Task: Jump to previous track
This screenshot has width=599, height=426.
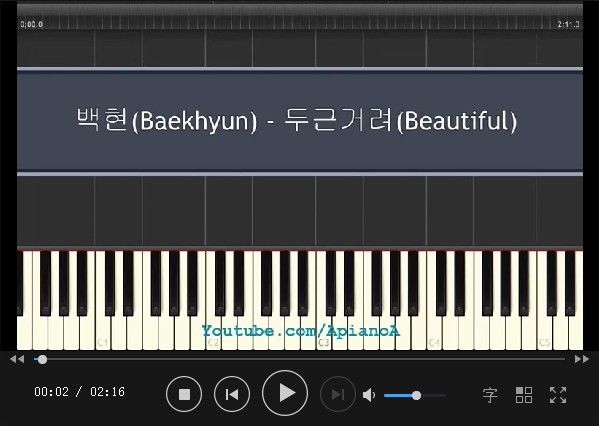Action: [x=232, y=394]
